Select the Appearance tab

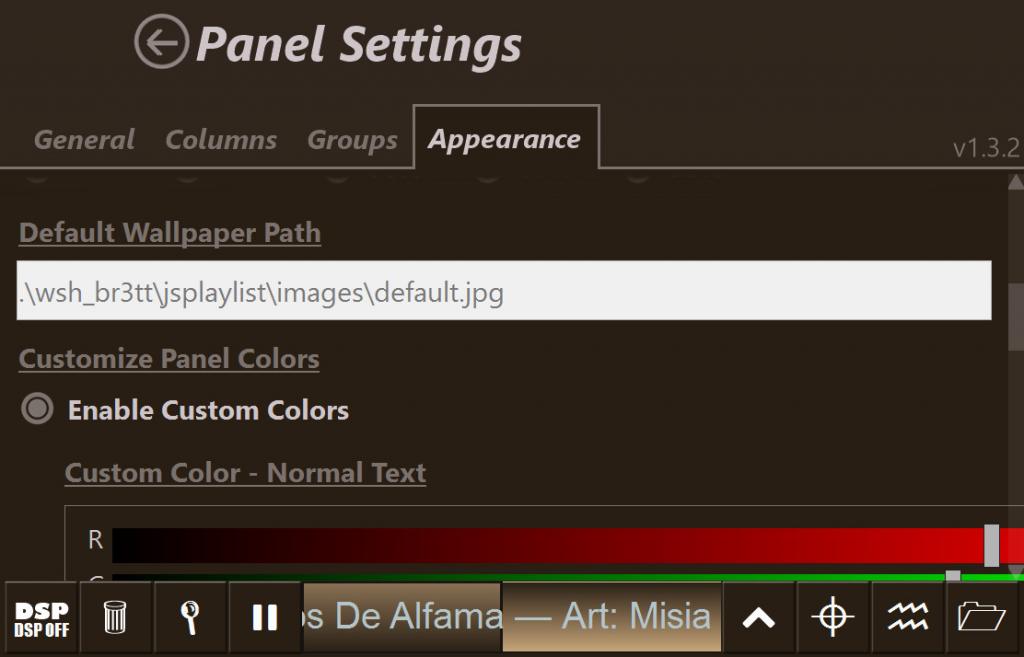click(504, 139)
